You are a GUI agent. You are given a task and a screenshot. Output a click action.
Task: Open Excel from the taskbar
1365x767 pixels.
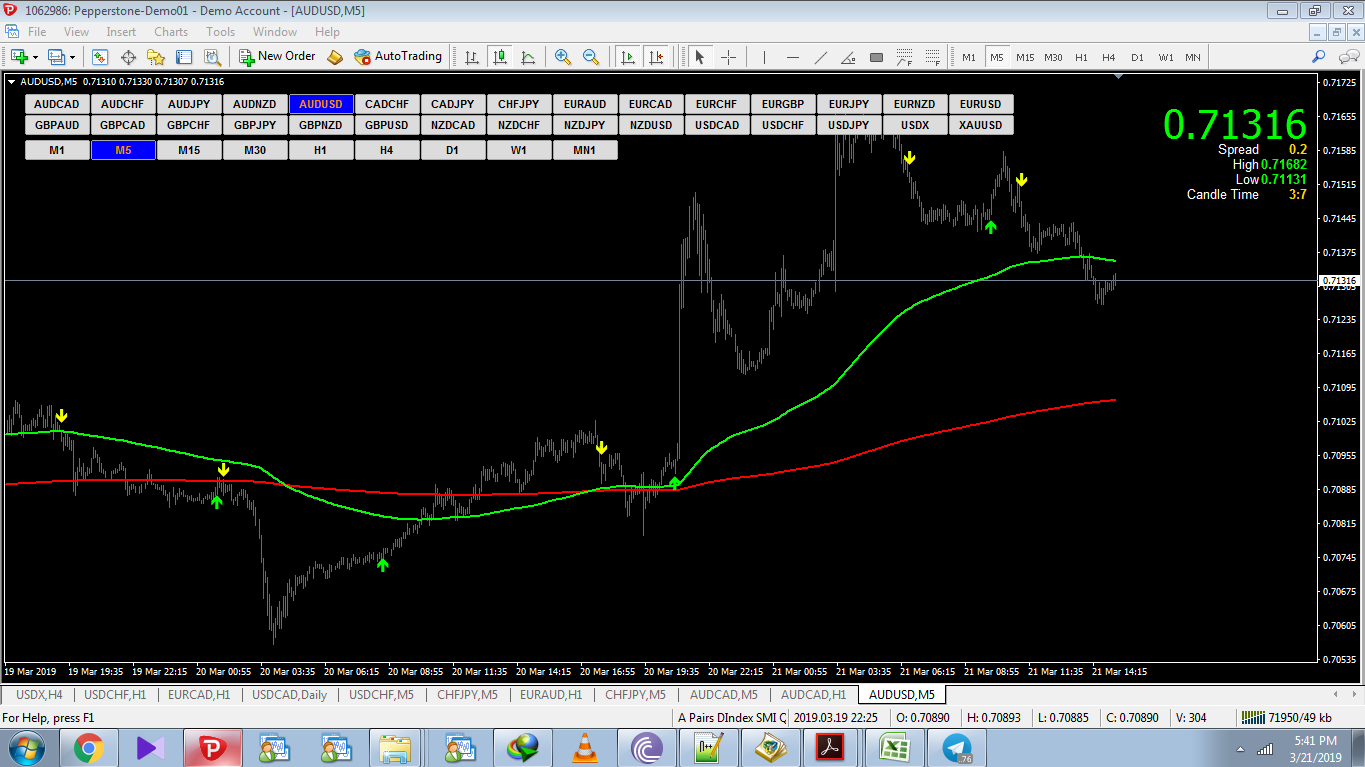point(894,747)
